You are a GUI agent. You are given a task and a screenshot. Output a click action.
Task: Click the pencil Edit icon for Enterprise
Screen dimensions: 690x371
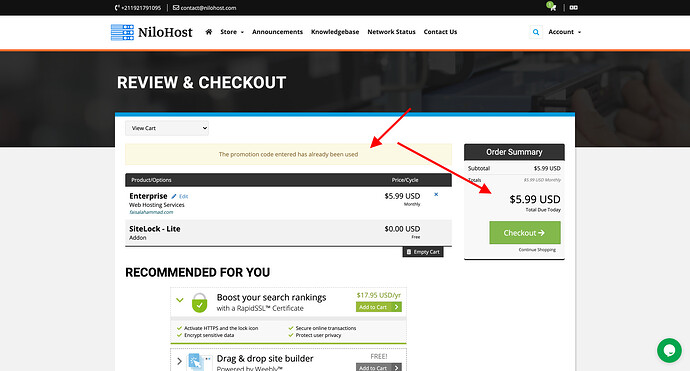[x=174, y=196]
